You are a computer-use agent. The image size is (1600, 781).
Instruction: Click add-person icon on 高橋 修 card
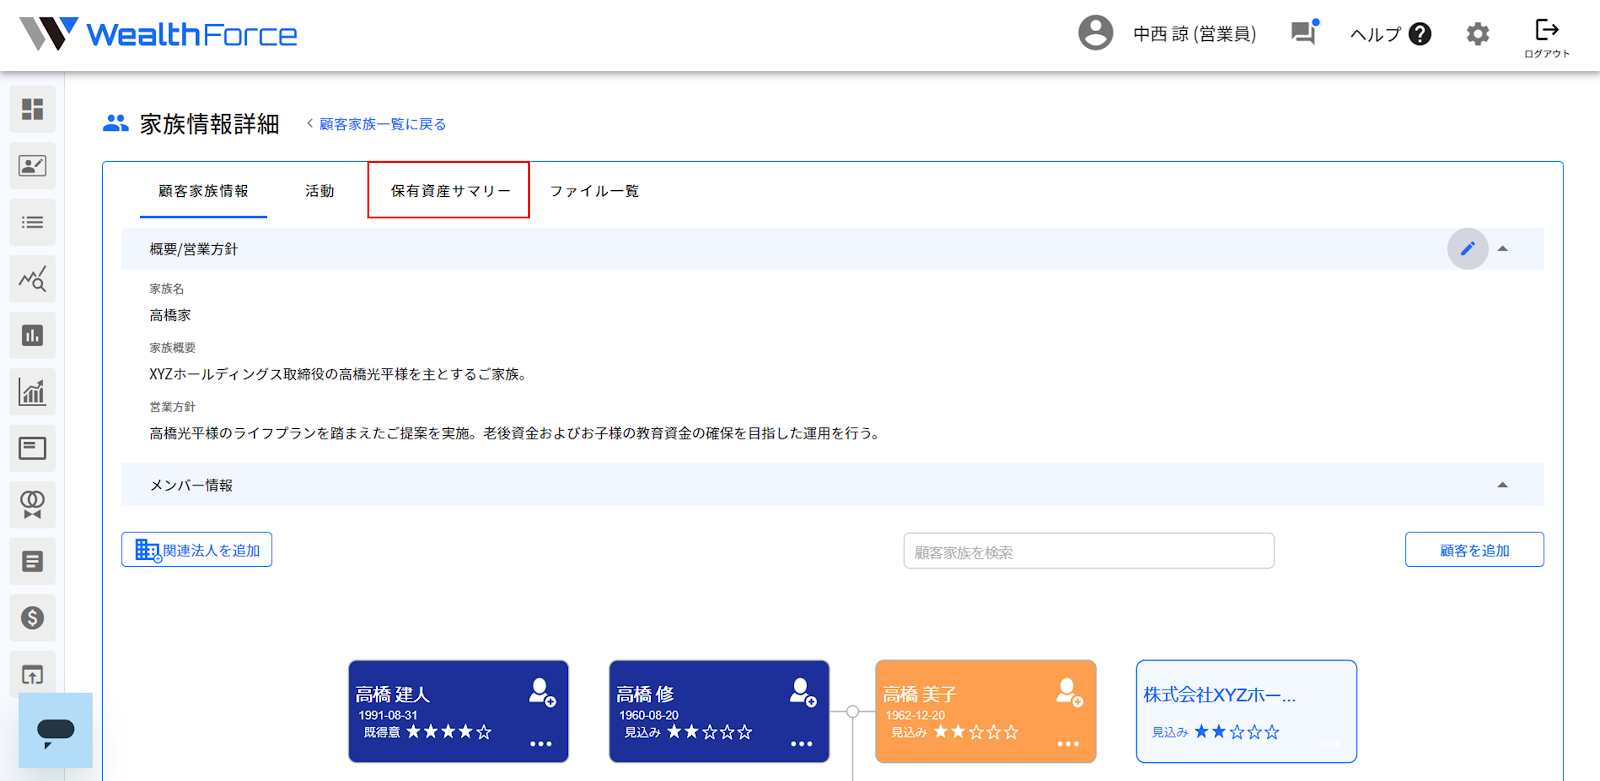[803, 692]
